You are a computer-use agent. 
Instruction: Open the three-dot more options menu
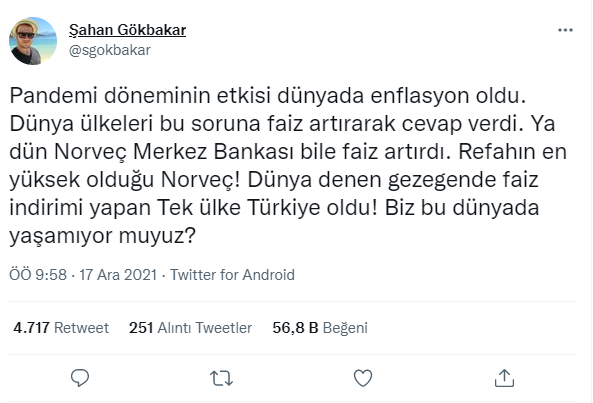565,30
